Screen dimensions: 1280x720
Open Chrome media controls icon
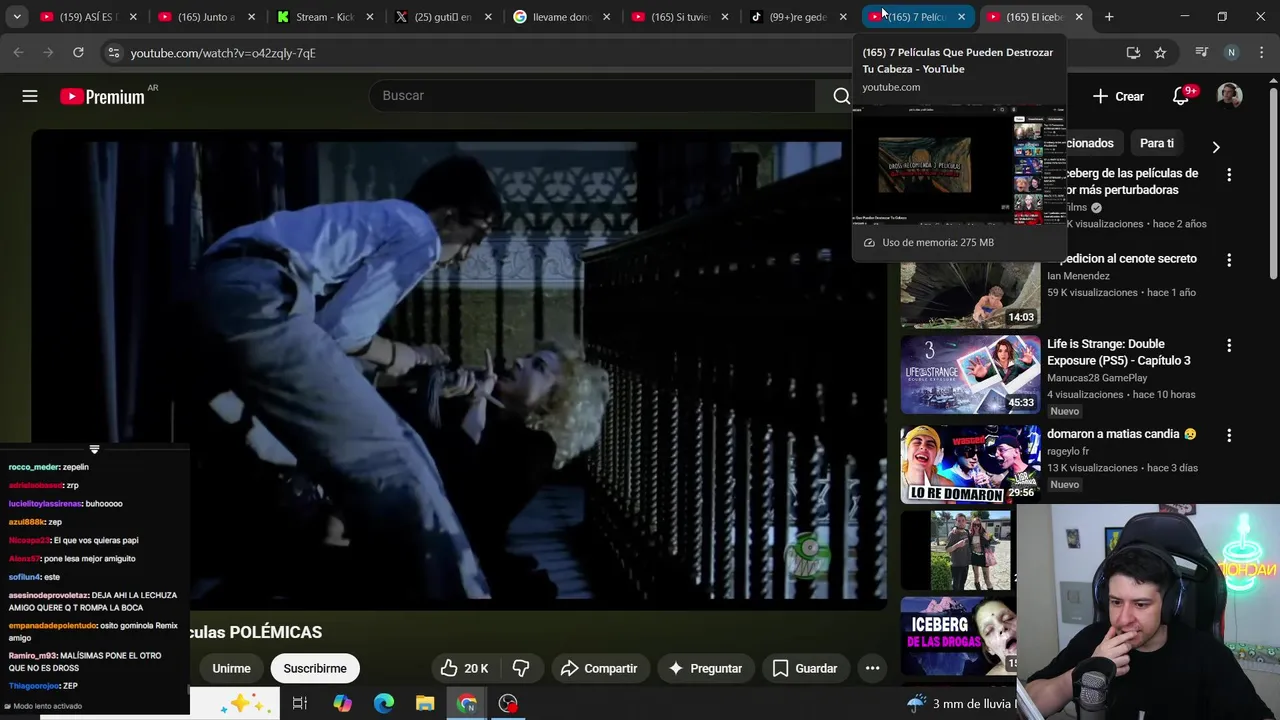point(1202,53)
